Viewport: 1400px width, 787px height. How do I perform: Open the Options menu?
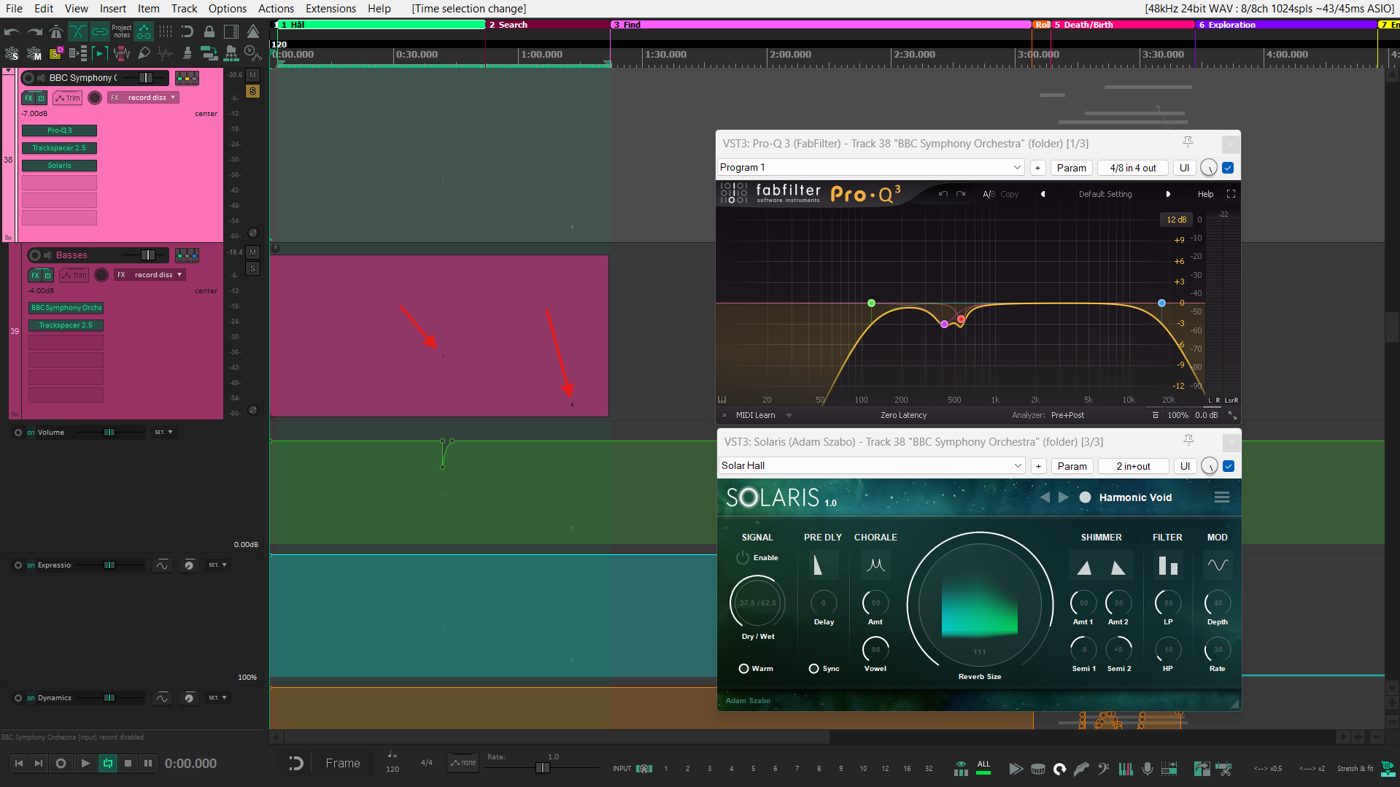click(x=227, y=8)
